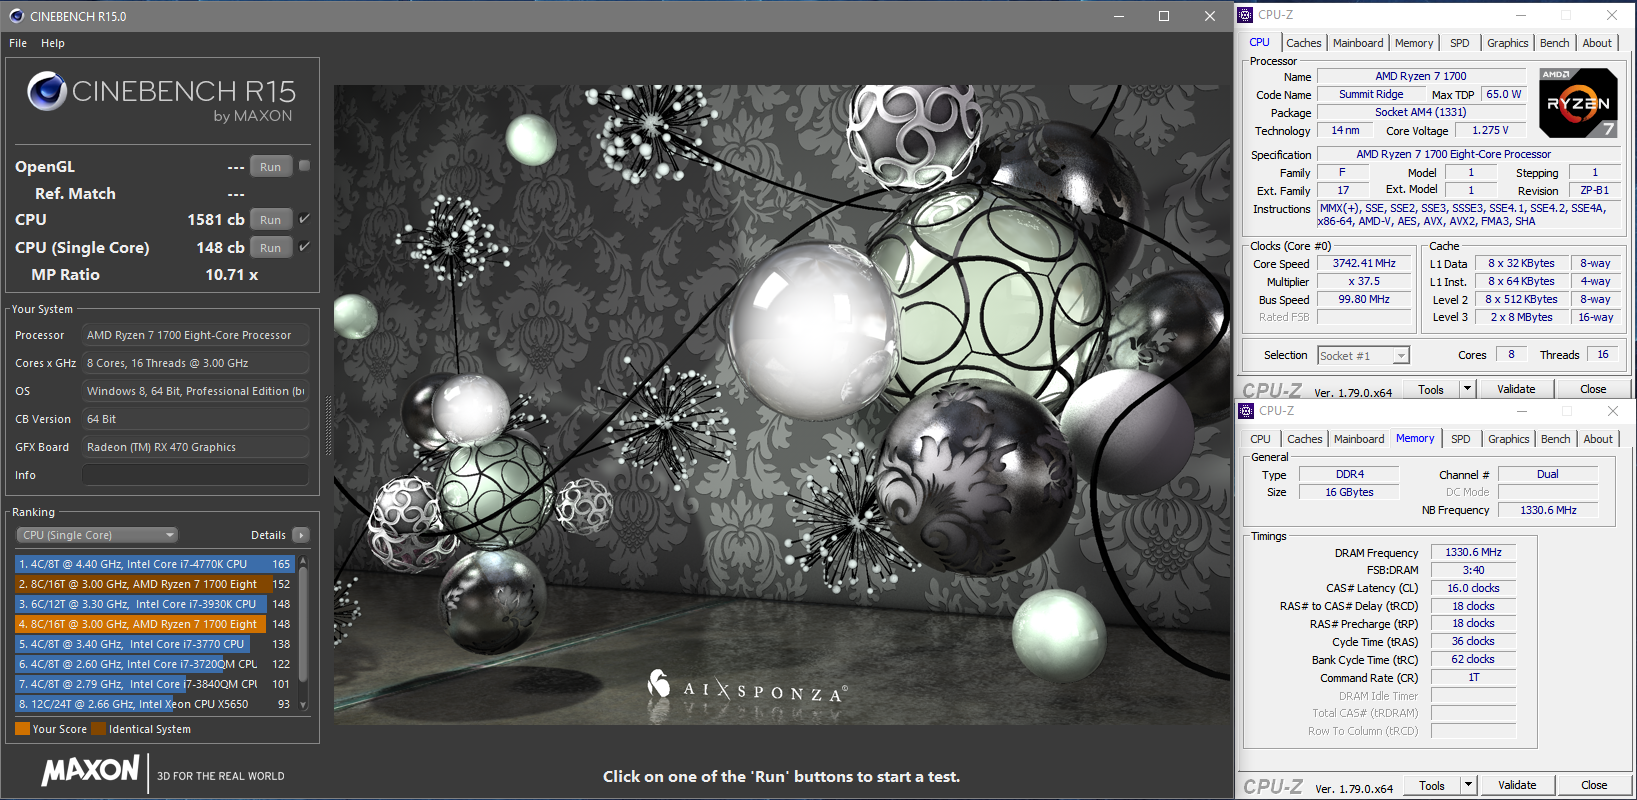Switch to Caches tab in upper CPU-Z

pyautogui.click(x=1303, y=43)
